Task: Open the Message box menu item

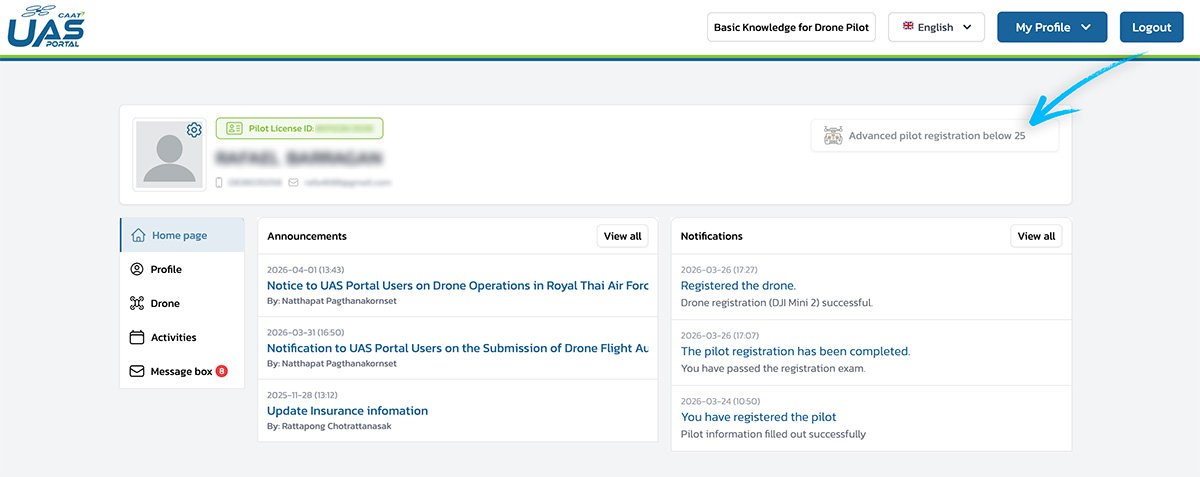Action: click(x=181, y=371)
